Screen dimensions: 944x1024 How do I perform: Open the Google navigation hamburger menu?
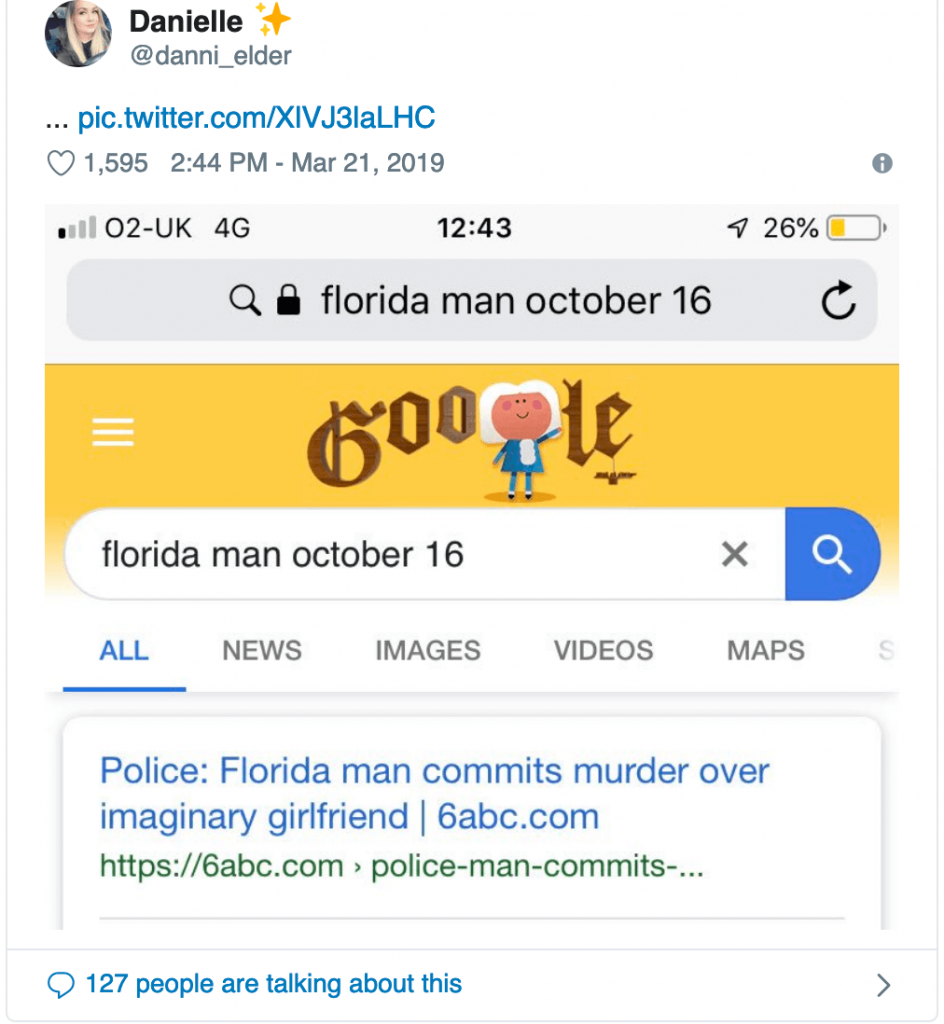pyautogui.click(x=113, y=431)
